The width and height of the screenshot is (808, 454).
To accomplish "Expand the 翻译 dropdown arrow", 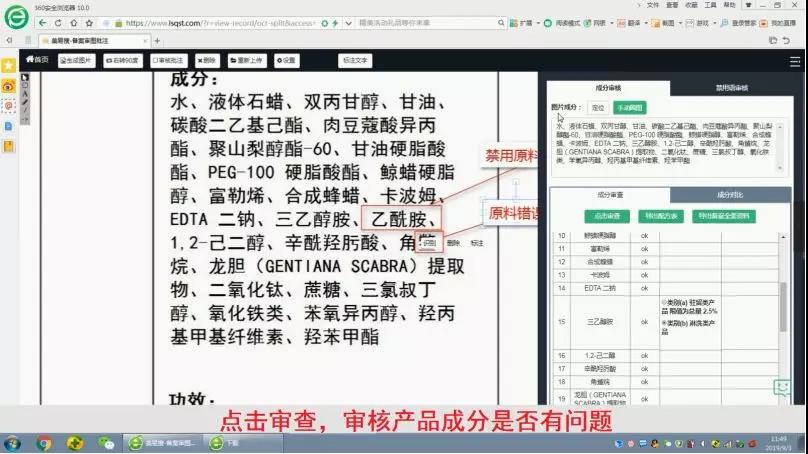I will click(646, 23).
